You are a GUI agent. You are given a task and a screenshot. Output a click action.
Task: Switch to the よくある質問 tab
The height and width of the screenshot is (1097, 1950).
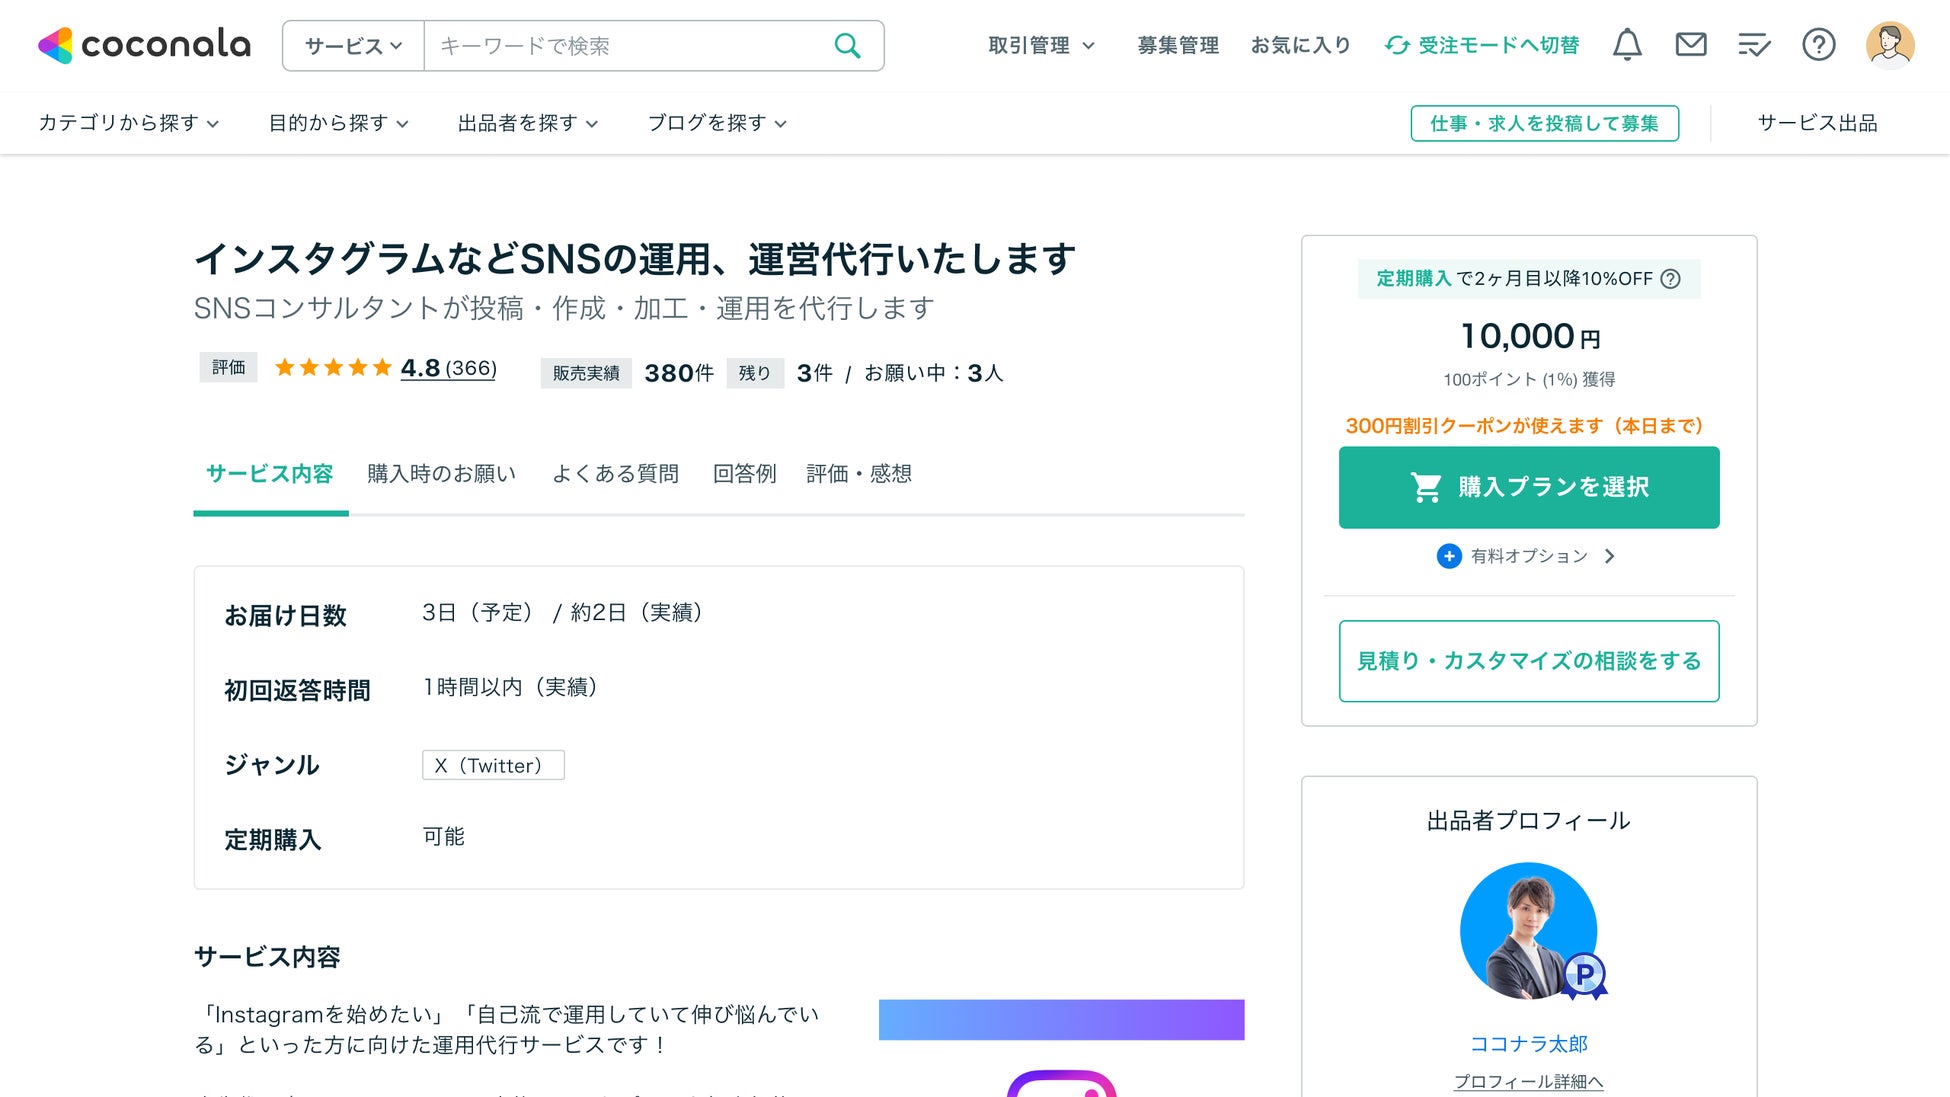coord(615,474)
